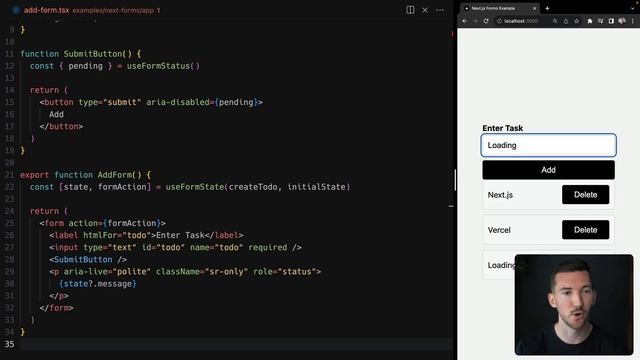Go back in the browser
Image resolution: width=640 pixels, height=360 pixels.
(x=464, y=21)
